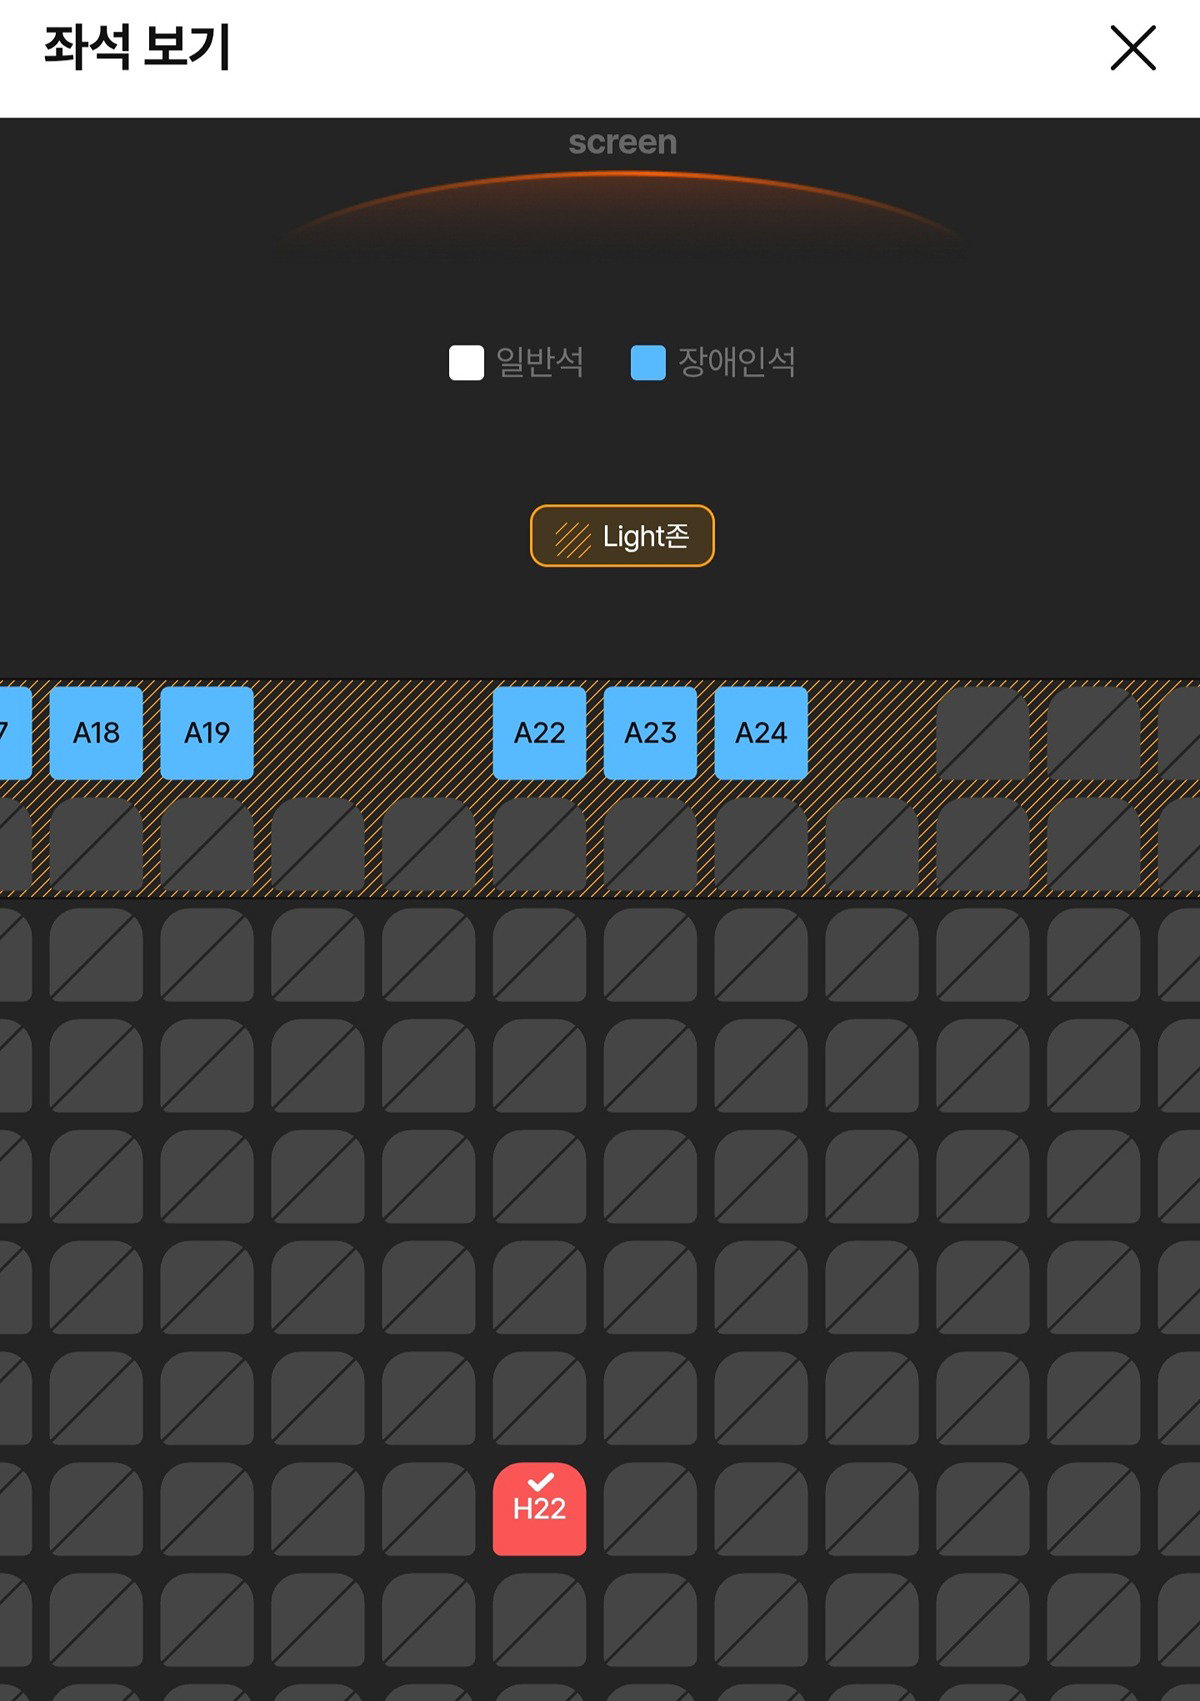Click the 장애인석 legend label
This screenshot has width=1200, height=1701.
(737, 362)
